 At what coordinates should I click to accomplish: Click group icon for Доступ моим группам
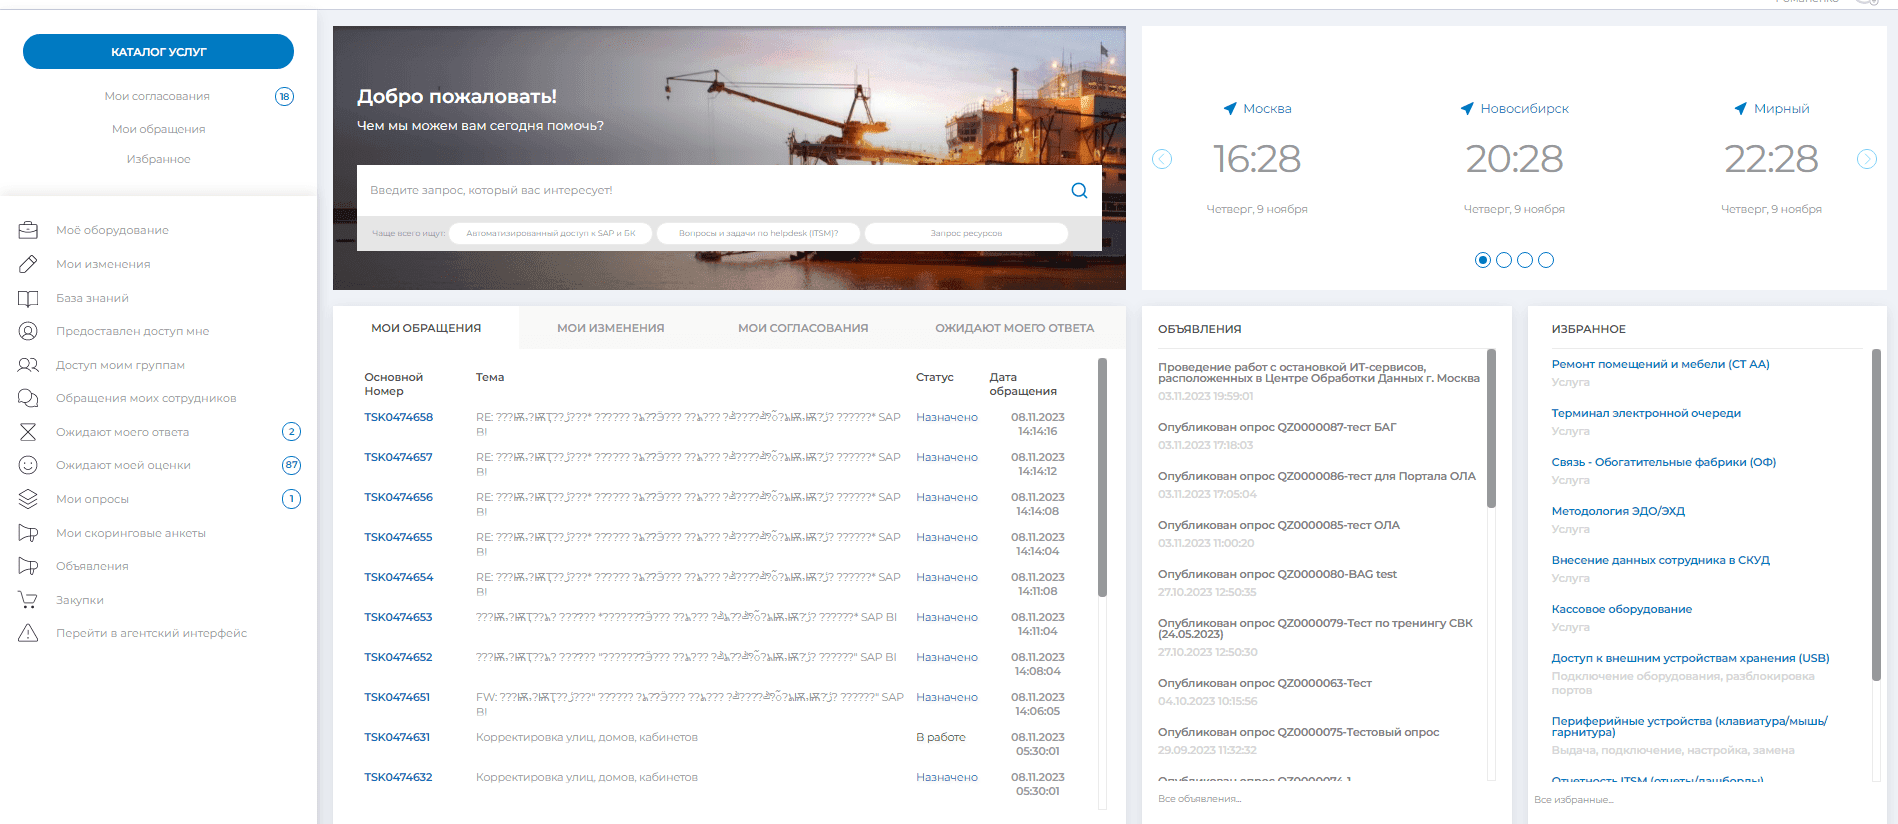[28, 365]
